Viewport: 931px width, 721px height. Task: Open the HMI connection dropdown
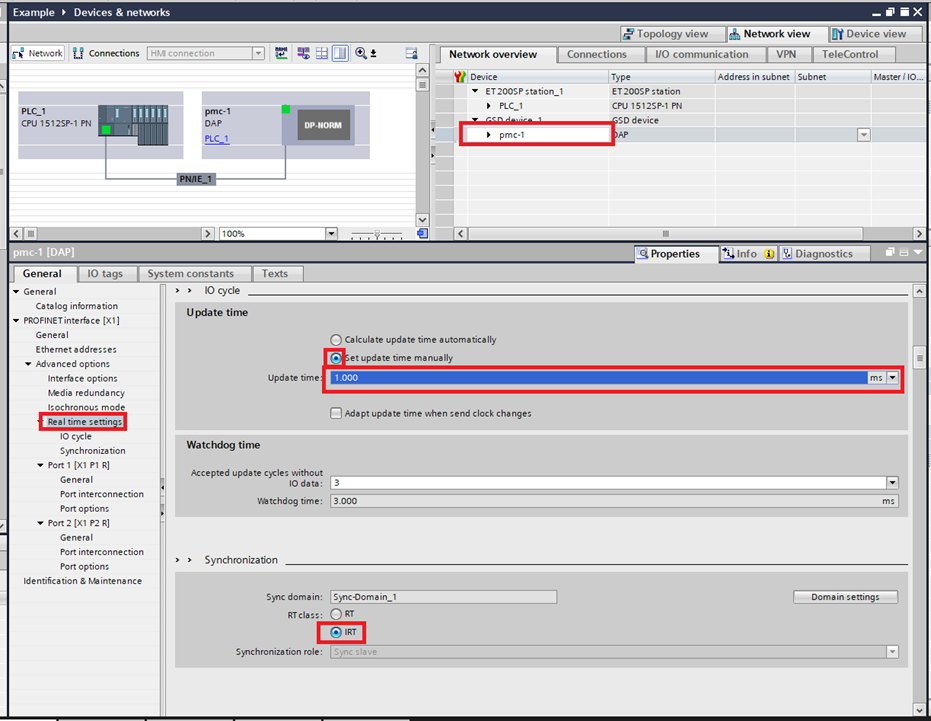pyautogui.click(x=258, y=53)
